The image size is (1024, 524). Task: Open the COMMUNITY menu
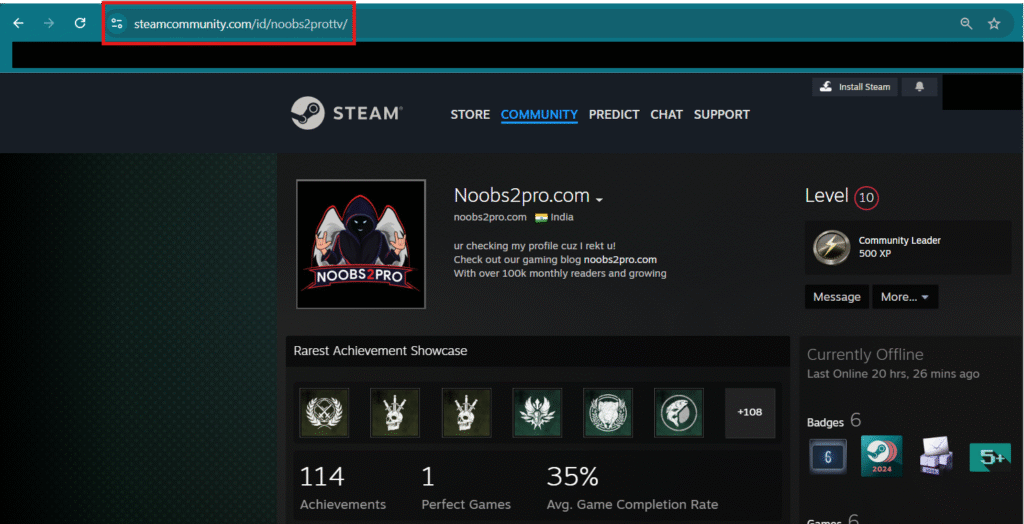tap(539, 114)
